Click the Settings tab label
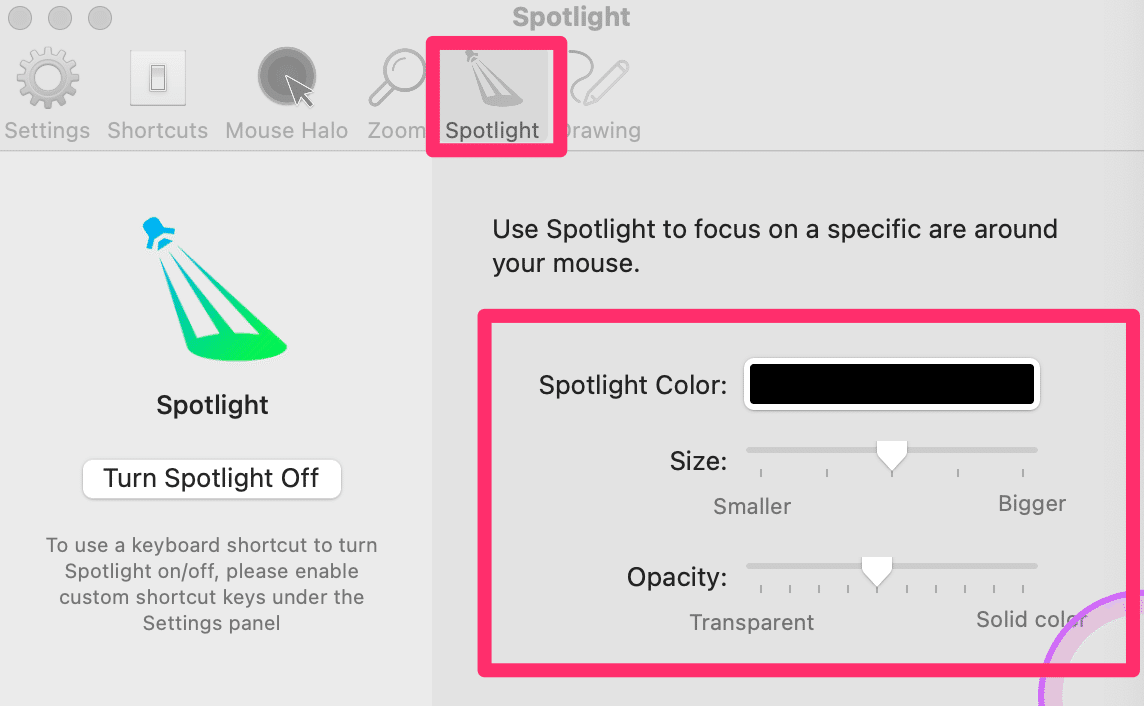Viewport: 1144px width, 706px height. pos(47,131)
